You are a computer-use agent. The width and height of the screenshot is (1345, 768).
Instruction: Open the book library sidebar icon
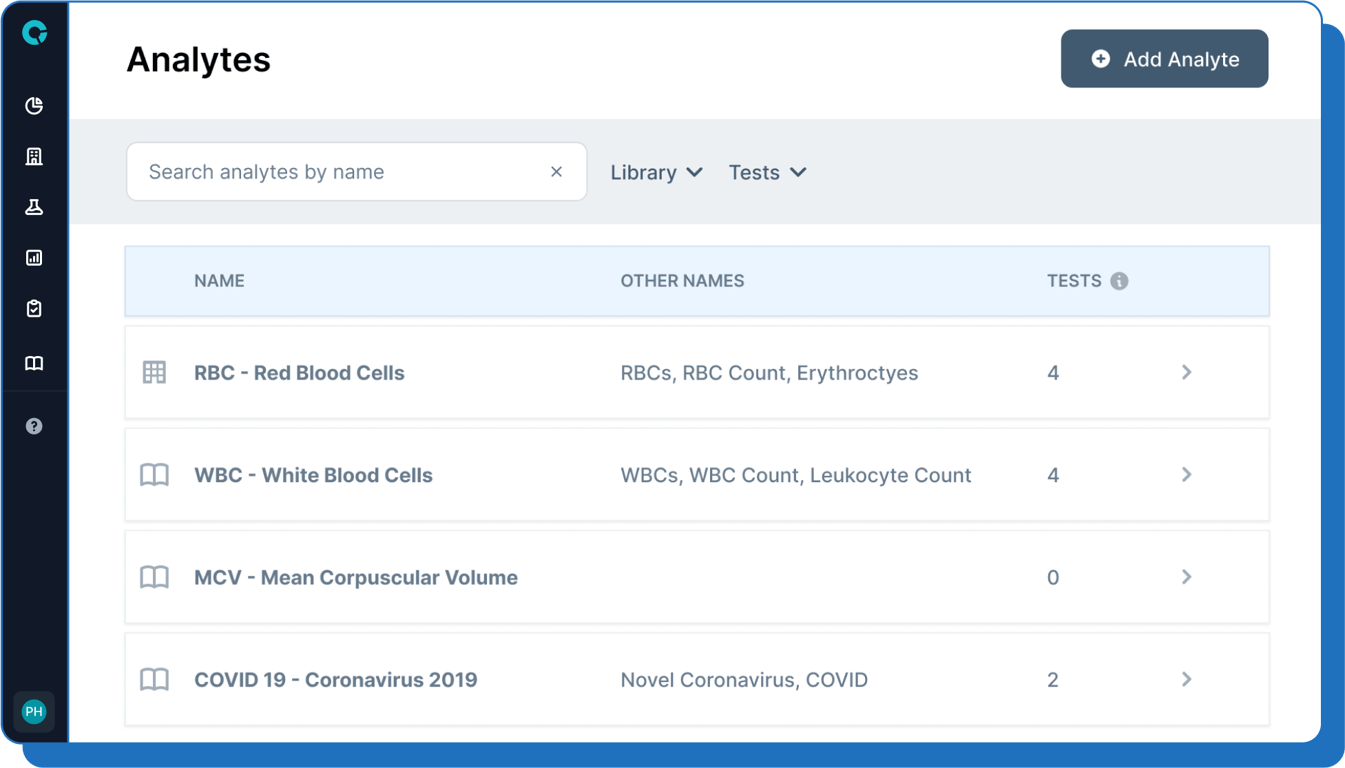(34, 363)
